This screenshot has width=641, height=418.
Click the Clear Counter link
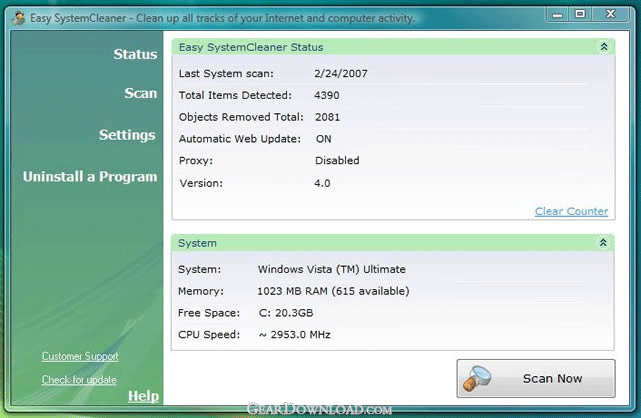571,211
